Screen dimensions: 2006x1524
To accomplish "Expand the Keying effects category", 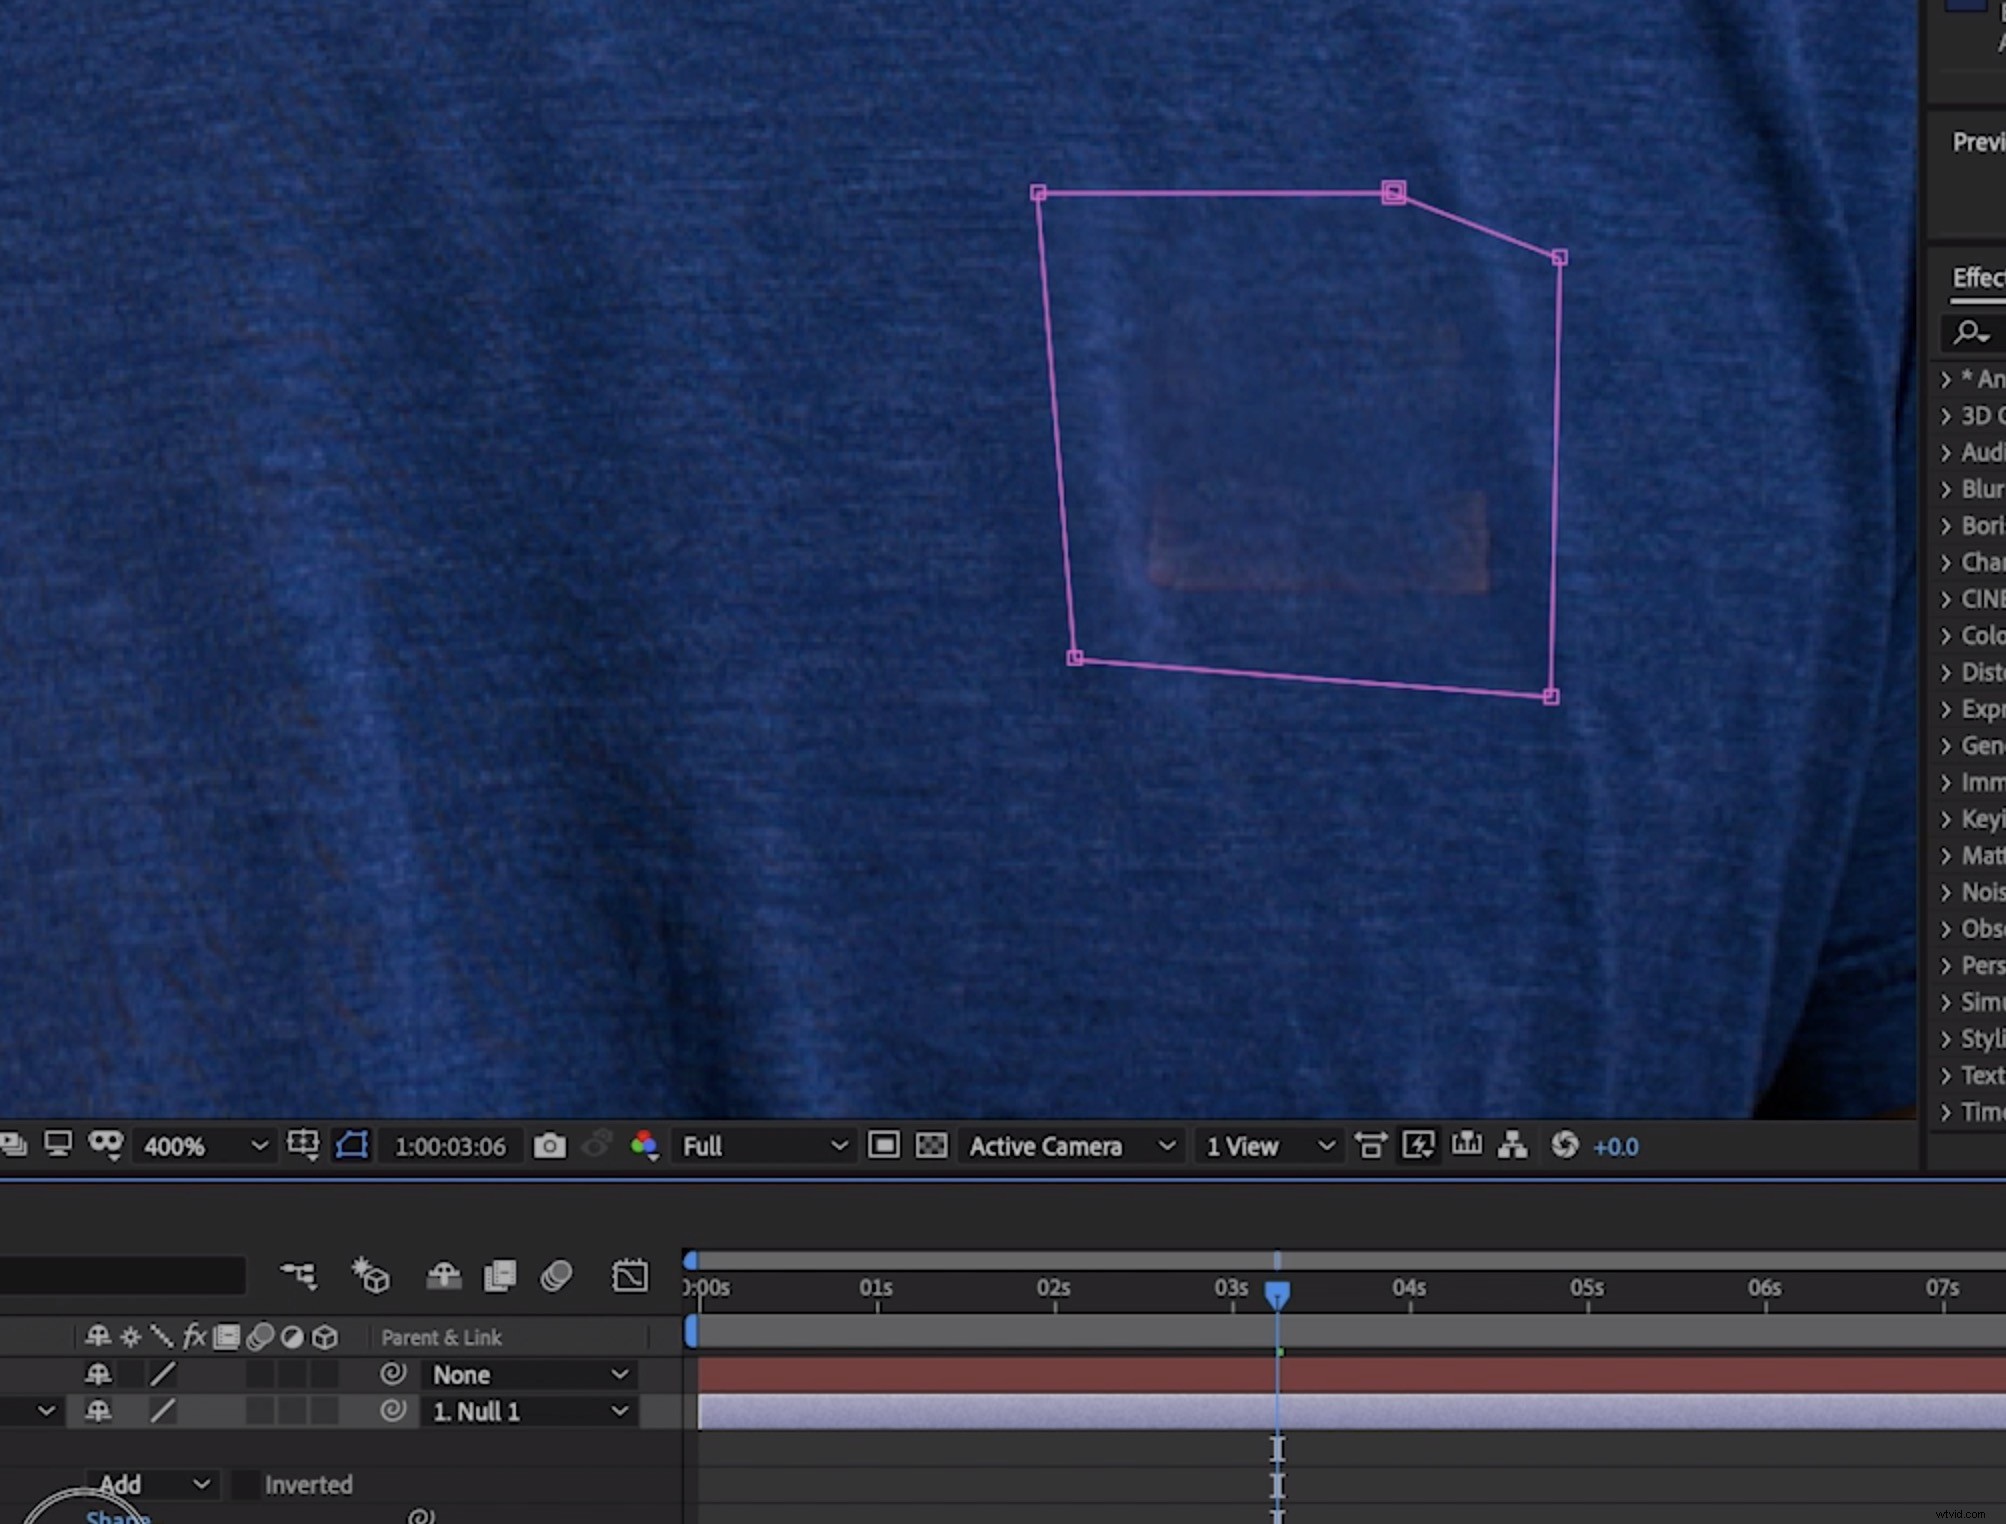I will 1975,819.
